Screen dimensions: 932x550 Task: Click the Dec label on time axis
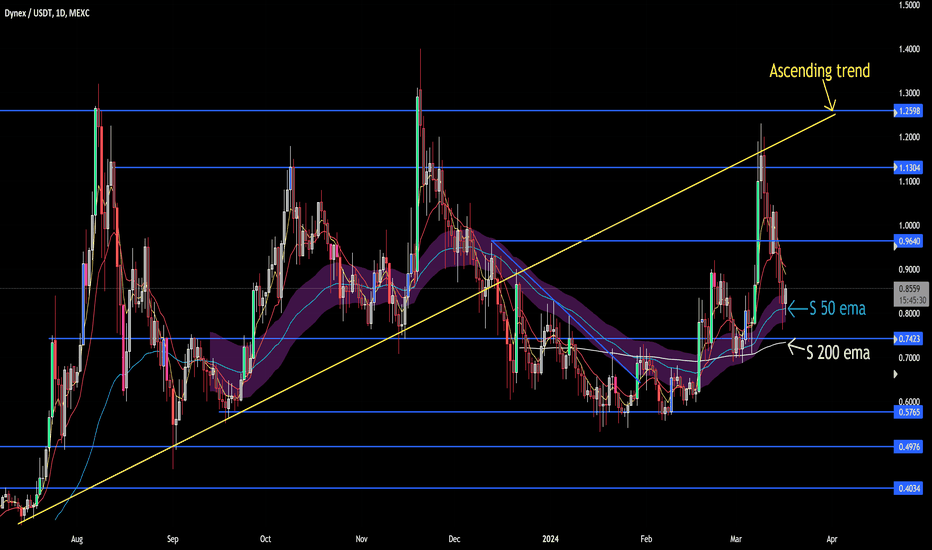454,539
